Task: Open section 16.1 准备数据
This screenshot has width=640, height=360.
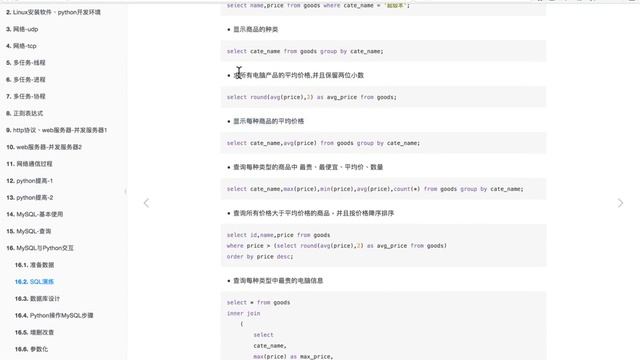Action: pos(35,264)
